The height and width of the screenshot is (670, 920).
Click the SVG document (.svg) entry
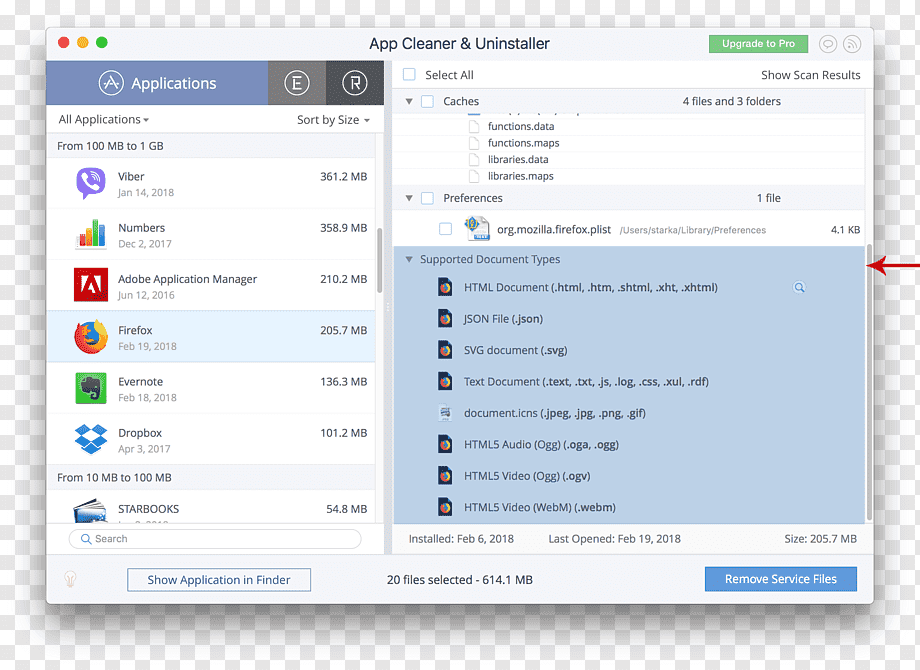click(x=516, y=350)
